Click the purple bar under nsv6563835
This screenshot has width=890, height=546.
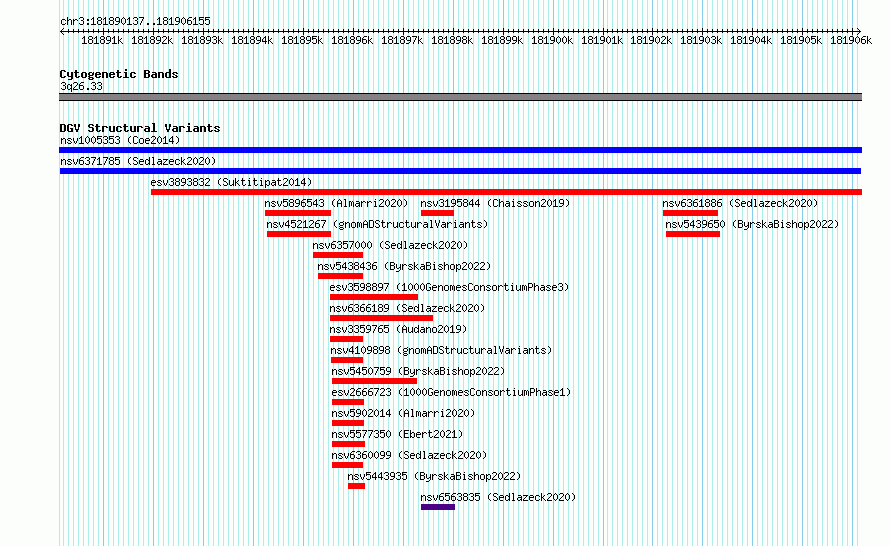click(438, 507)
